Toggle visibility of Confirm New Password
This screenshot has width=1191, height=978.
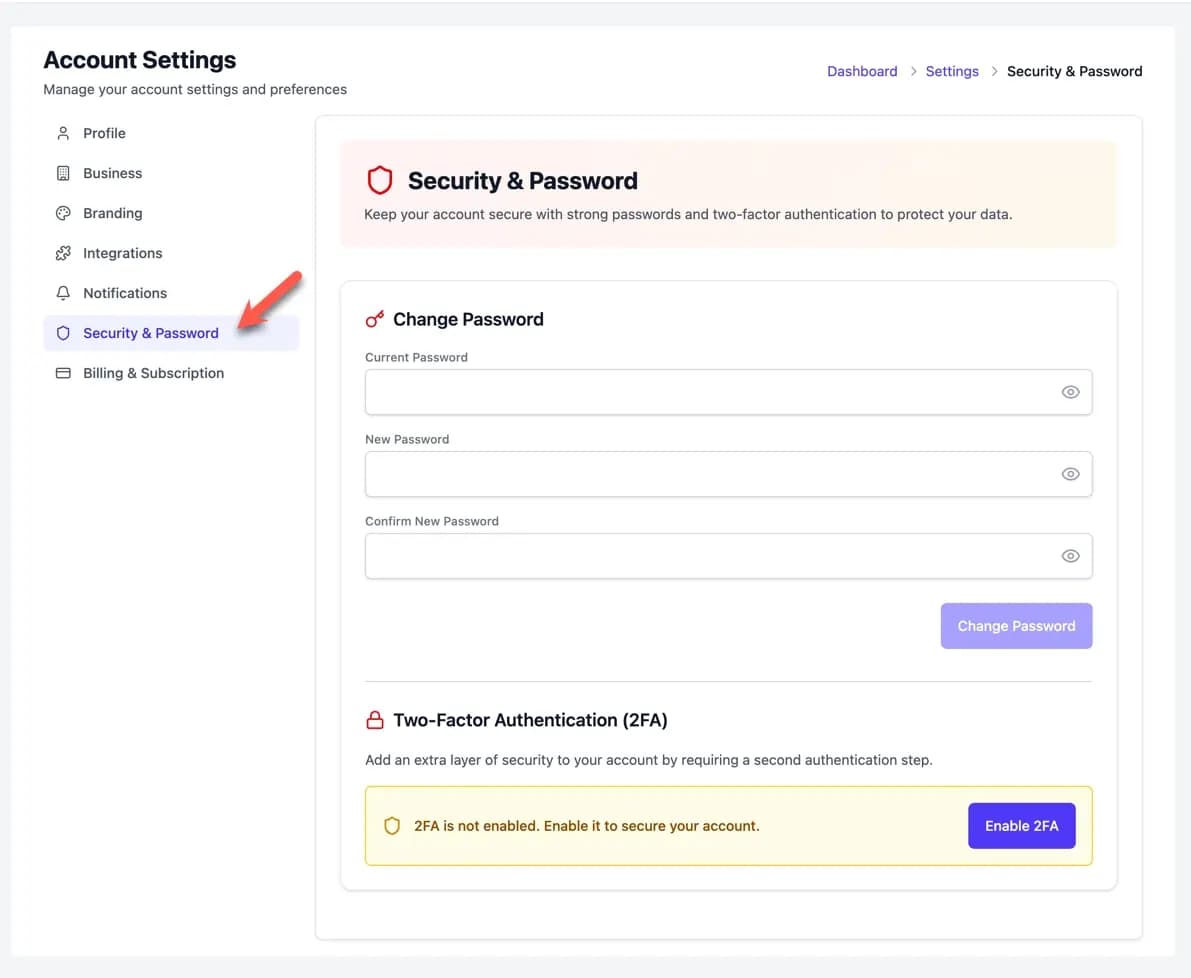pos(1070,556)
